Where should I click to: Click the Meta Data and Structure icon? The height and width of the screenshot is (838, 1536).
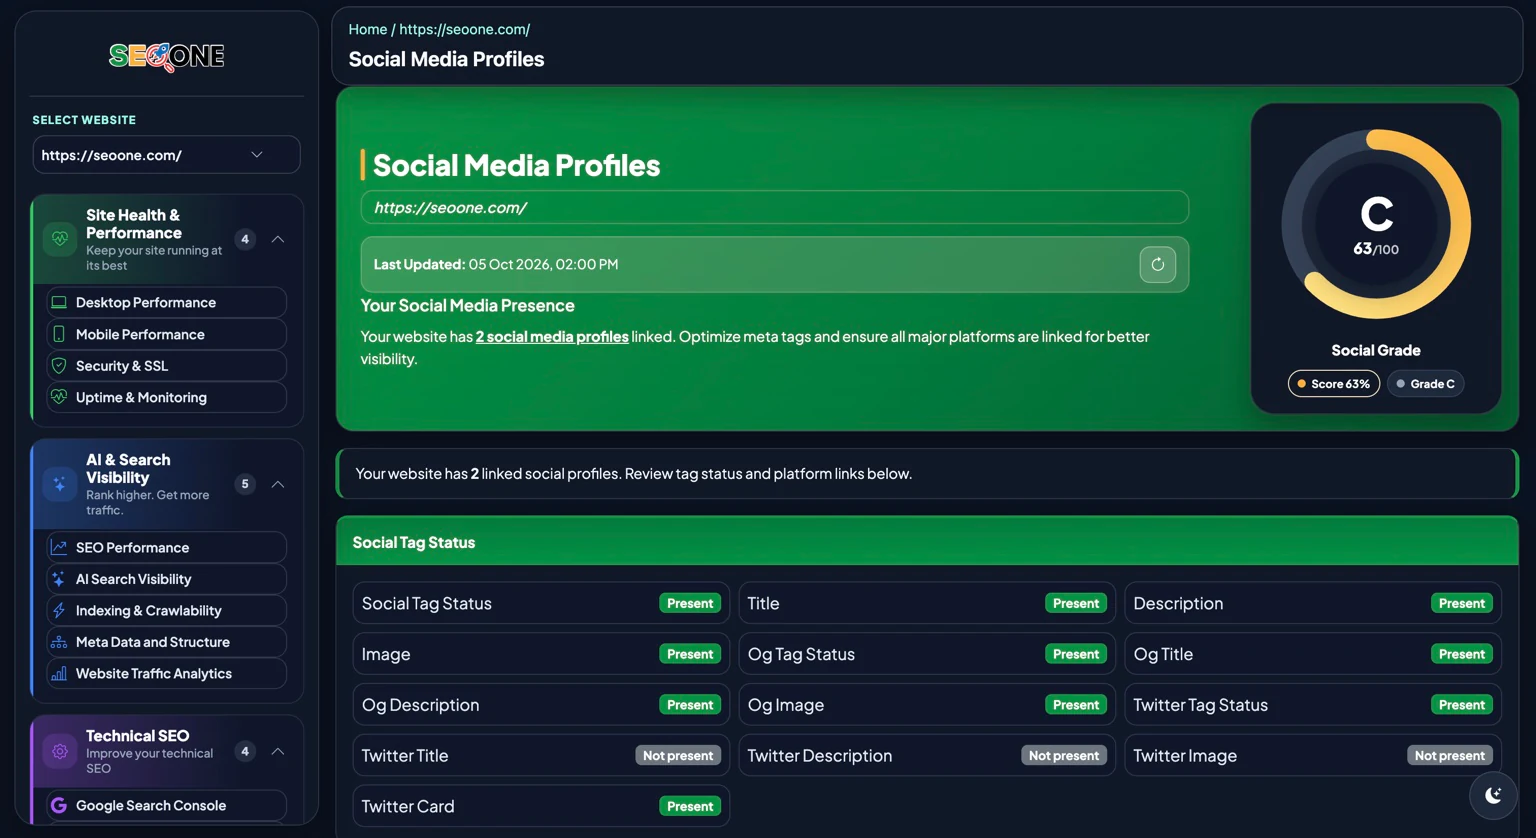[x=59, y=642]
